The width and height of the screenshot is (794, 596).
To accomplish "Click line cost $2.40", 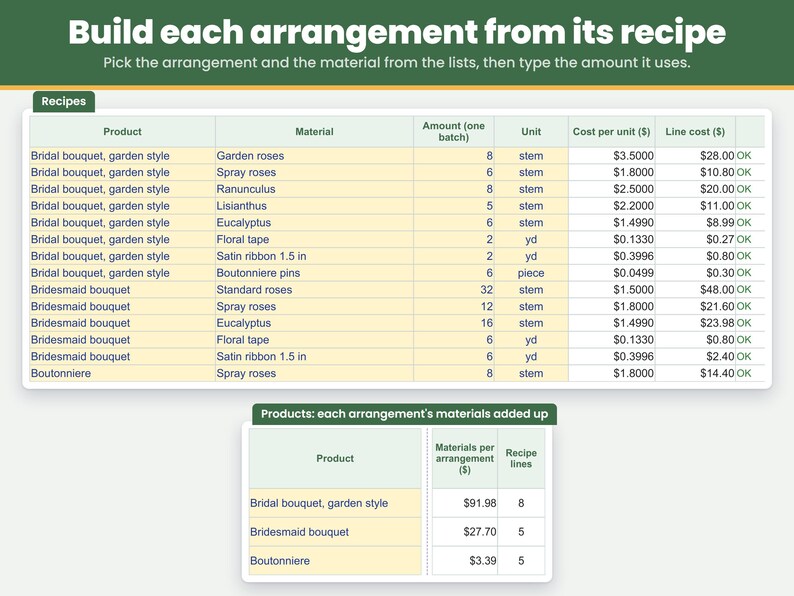I will 695,356.
